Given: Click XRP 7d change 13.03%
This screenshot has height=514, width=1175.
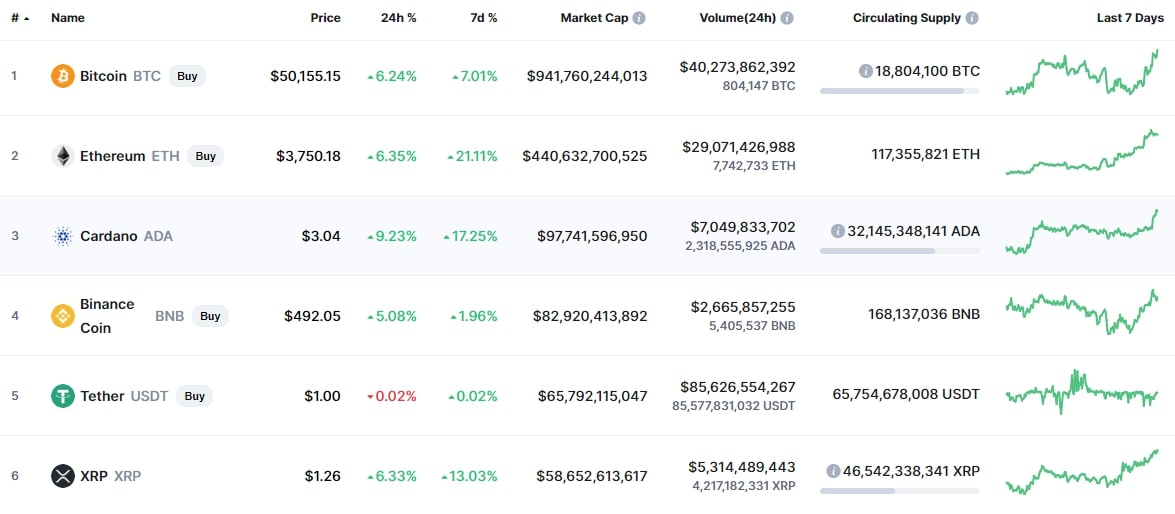Looking at the screenshot, I should [474, 477].
